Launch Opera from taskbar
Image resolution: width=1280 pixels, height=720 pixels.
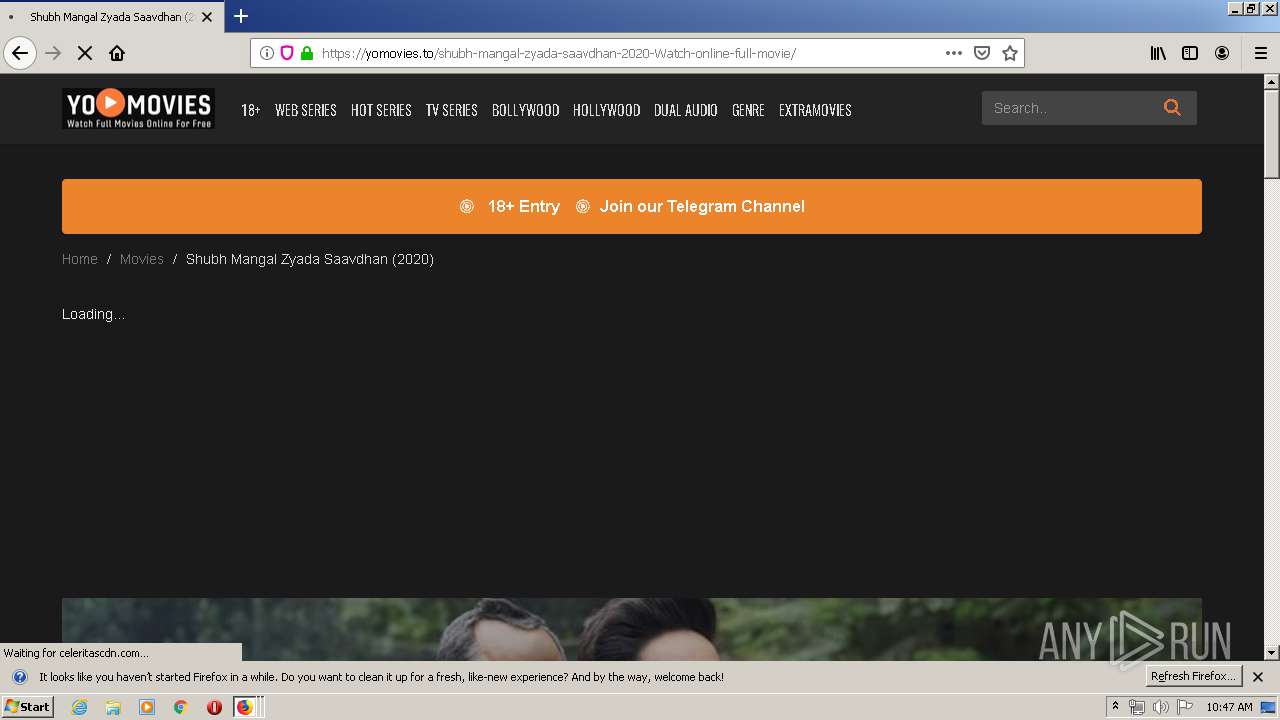click(x=214, y=707)
